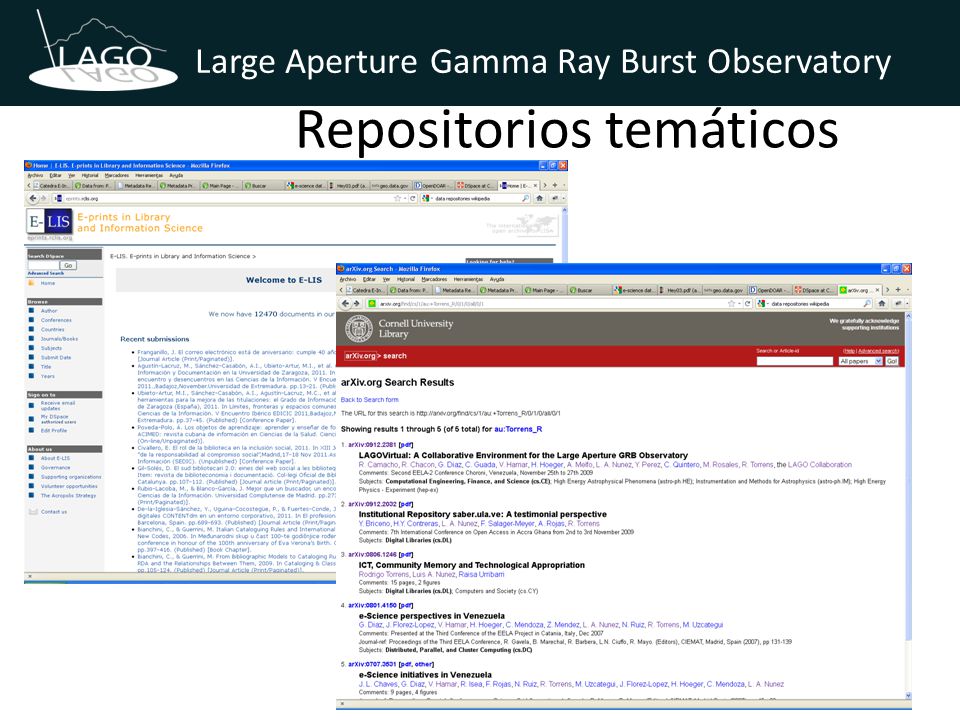960x720 pixels.
Task: Expand tab overflow arrow in arXiv window
Action: coord(887,290)
